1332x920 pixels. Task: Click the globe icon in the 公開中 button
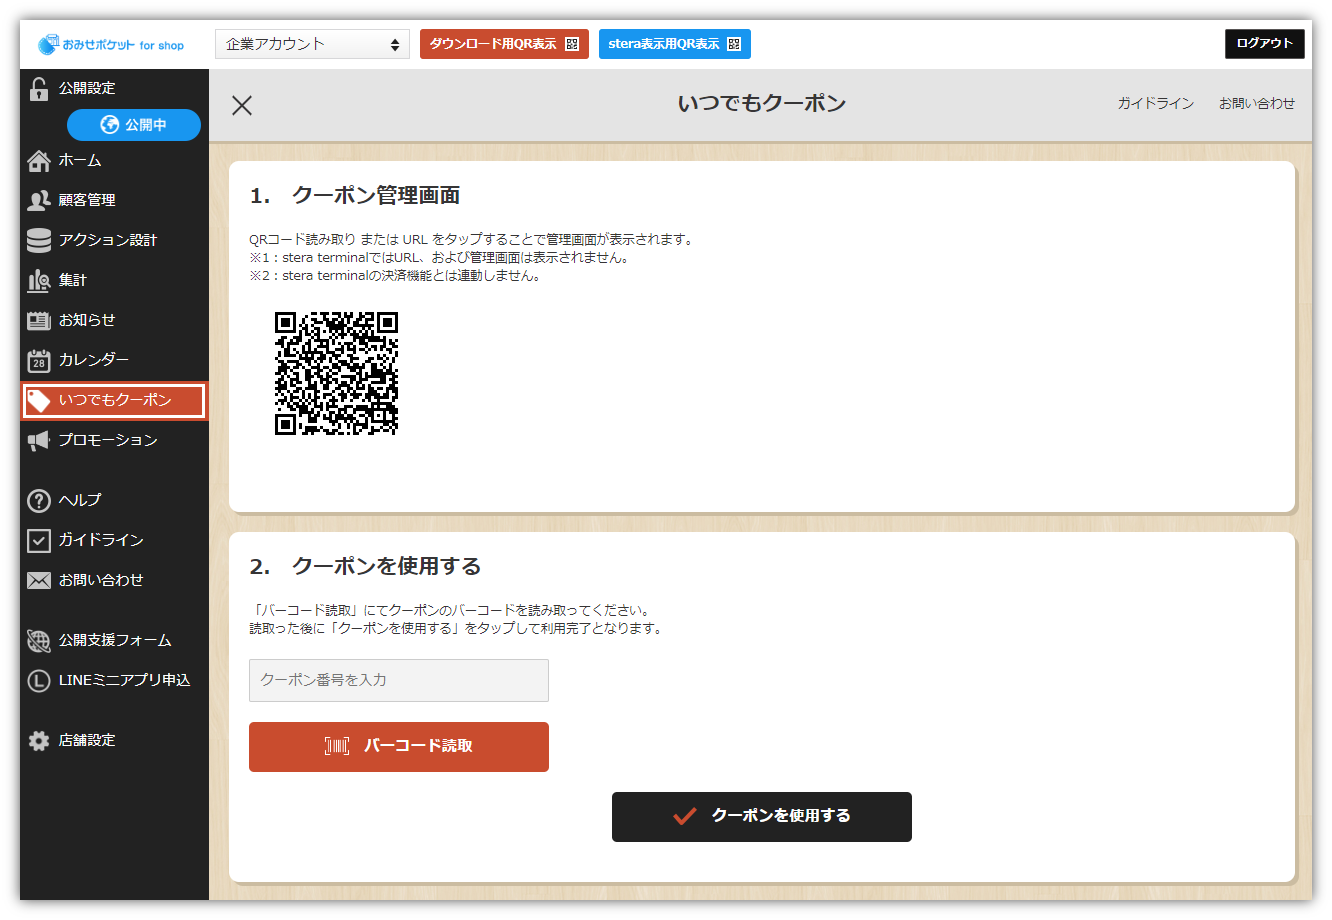(110, 125)
